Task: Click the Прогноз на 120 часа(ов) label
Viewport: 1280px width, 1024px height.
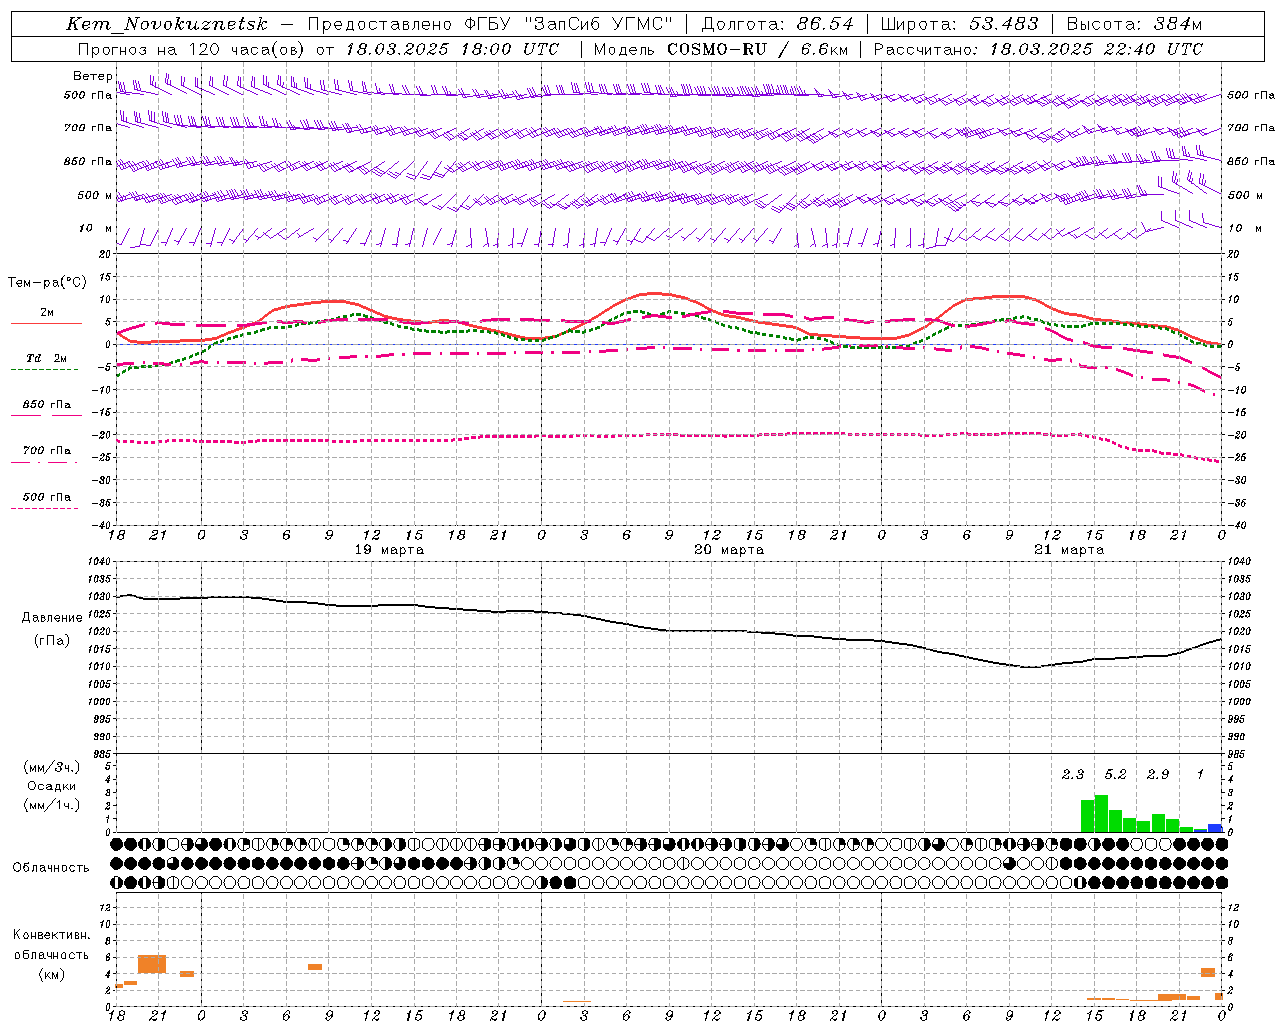Action: pyautogui.click(x=190, y=49)
